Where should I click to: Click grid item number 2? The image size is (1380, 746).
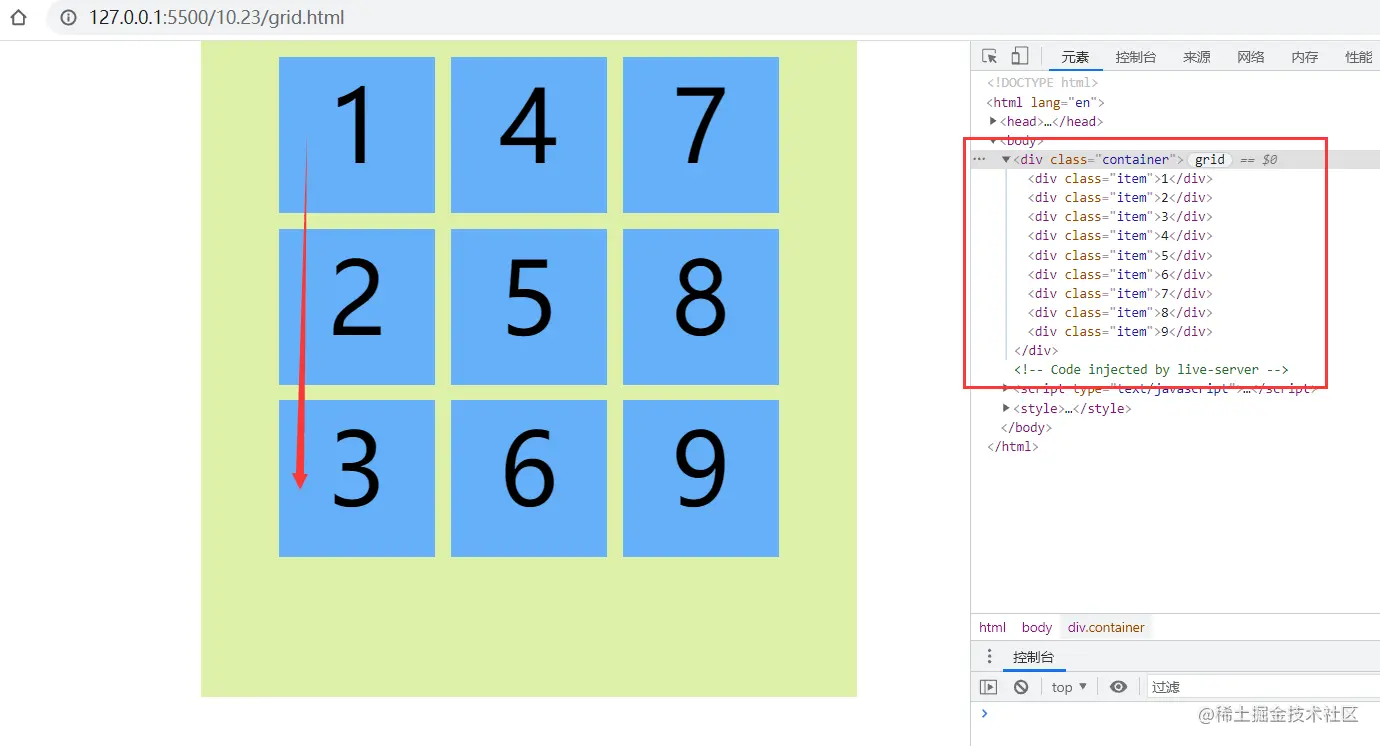[357, 307]
